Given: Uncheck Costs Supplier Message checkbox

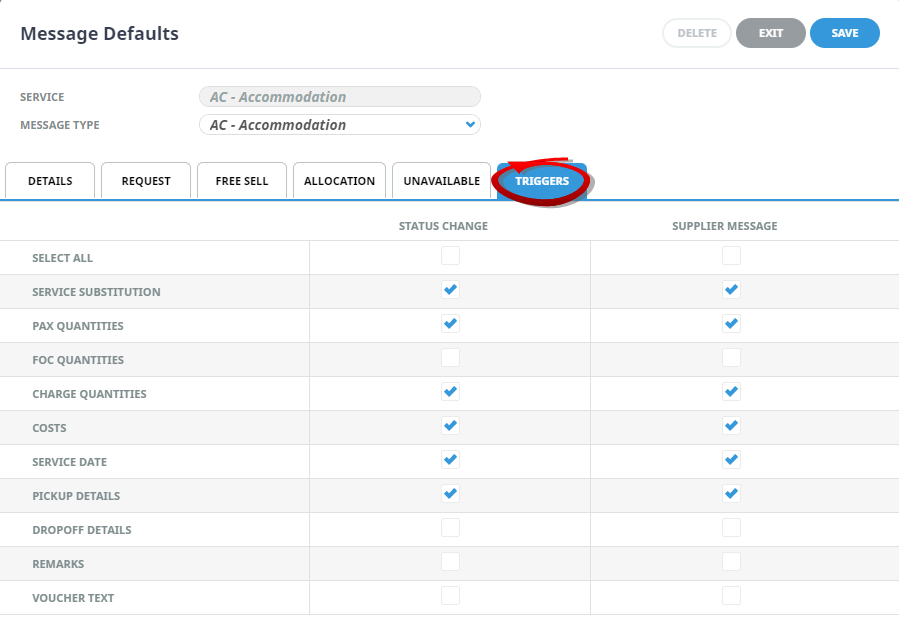Looking at the screenshot, I should click(732, 426).
